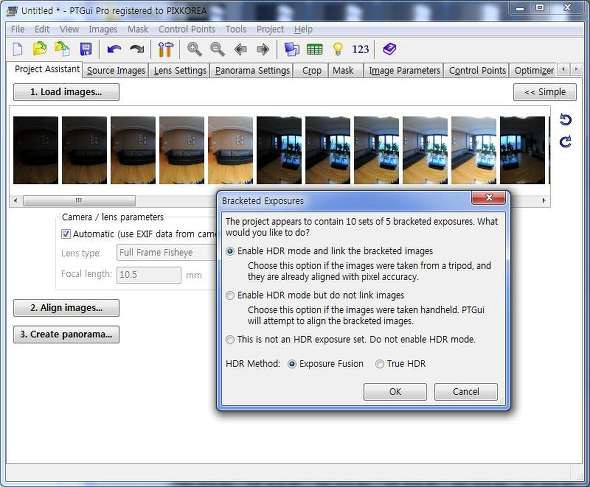Image resolution: width=590 pixels, height=487 pixels.
Task: Rotate images counterclockwise icon
Action: coord(566,120)
